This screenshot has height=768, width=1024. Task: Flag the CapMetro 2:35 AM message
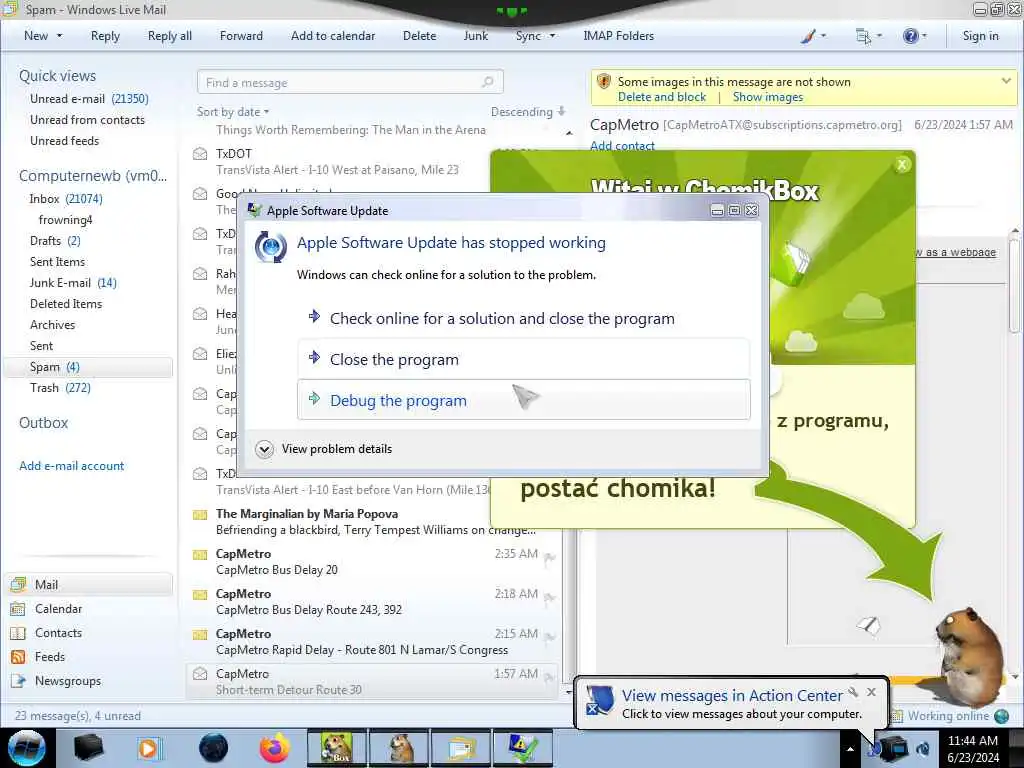pos(550,558)
